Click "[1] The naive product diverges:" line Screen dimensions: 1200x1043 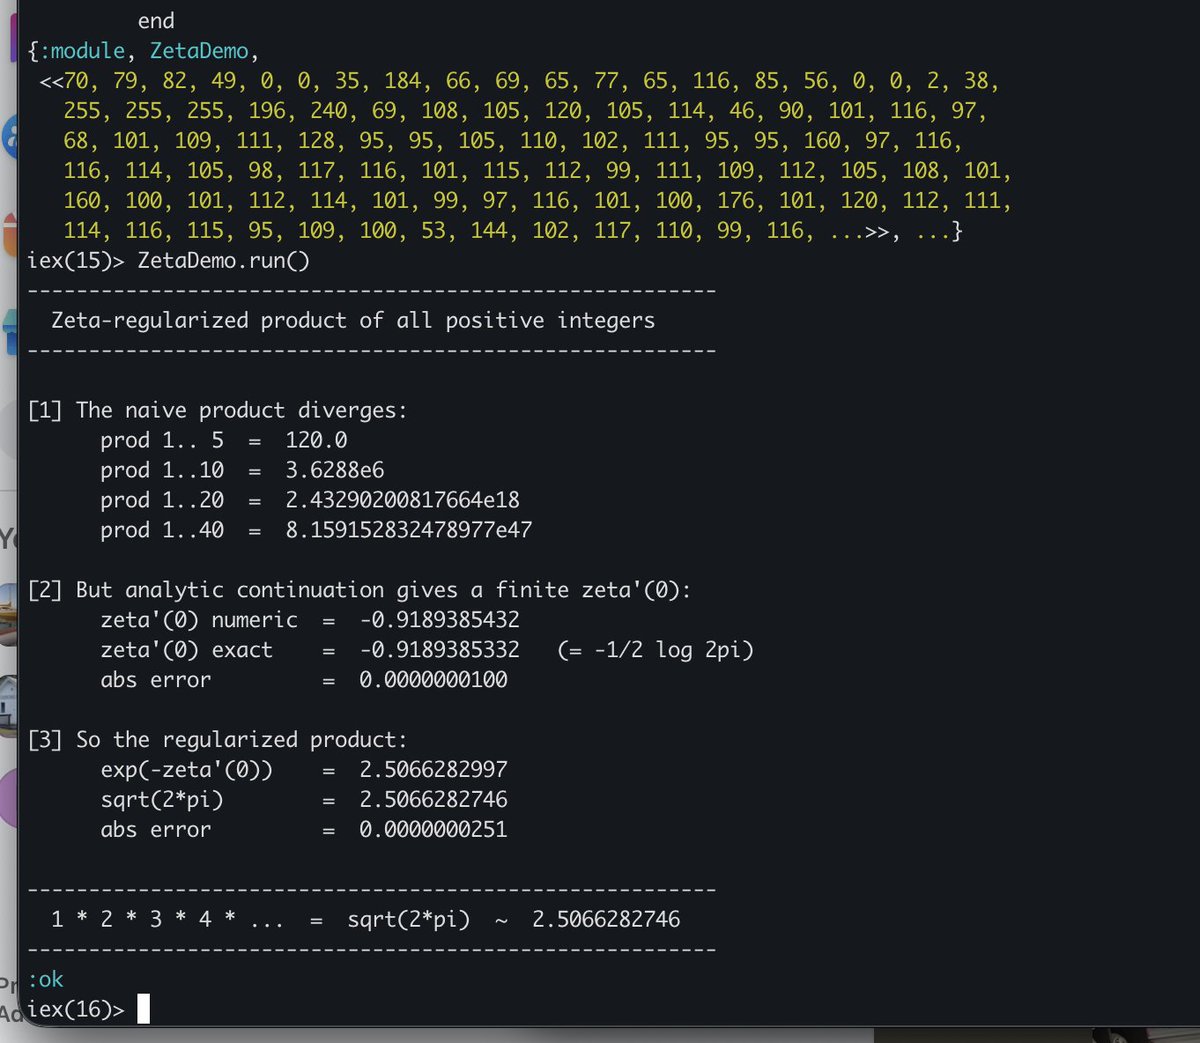217,410
